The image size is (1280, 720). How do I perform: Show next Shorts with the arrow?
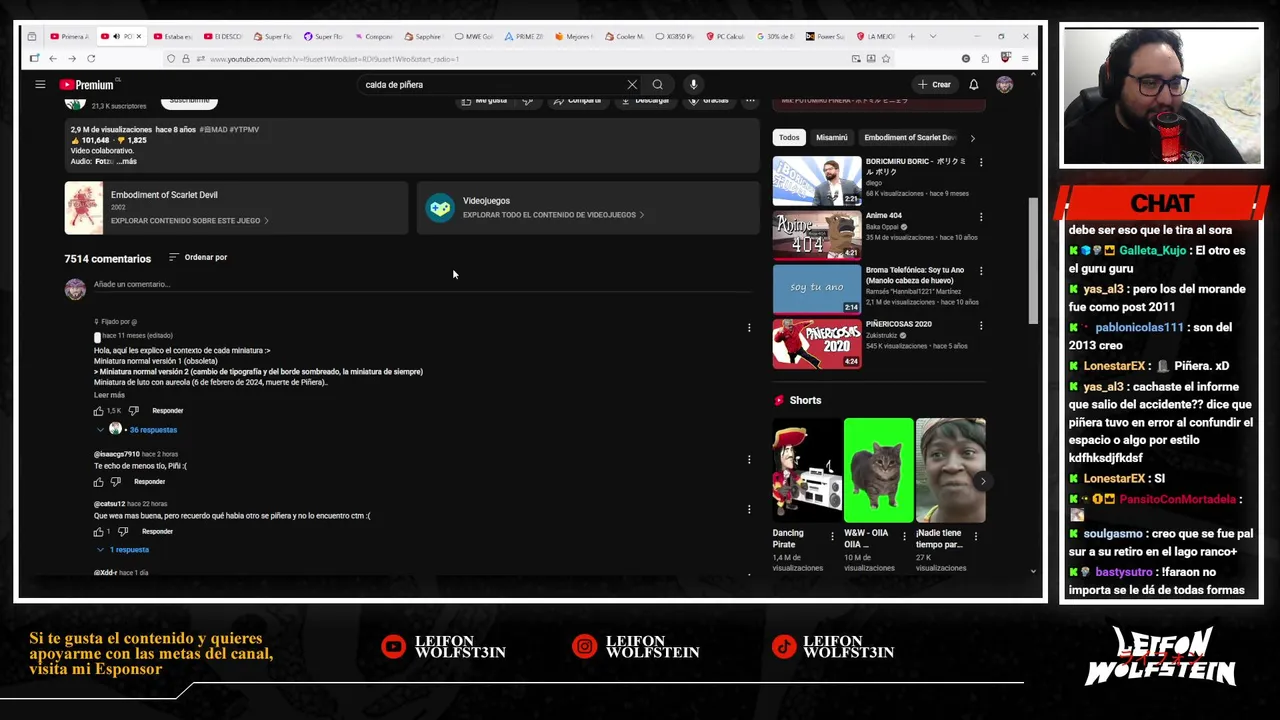coord(982,481)
